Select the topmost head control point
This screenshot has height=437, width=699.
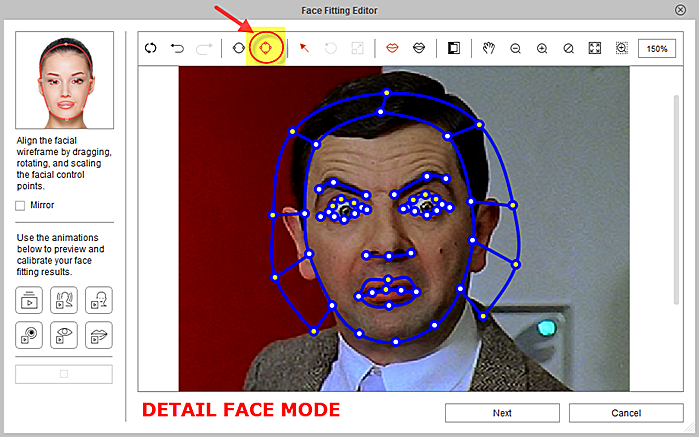(387, 93)
